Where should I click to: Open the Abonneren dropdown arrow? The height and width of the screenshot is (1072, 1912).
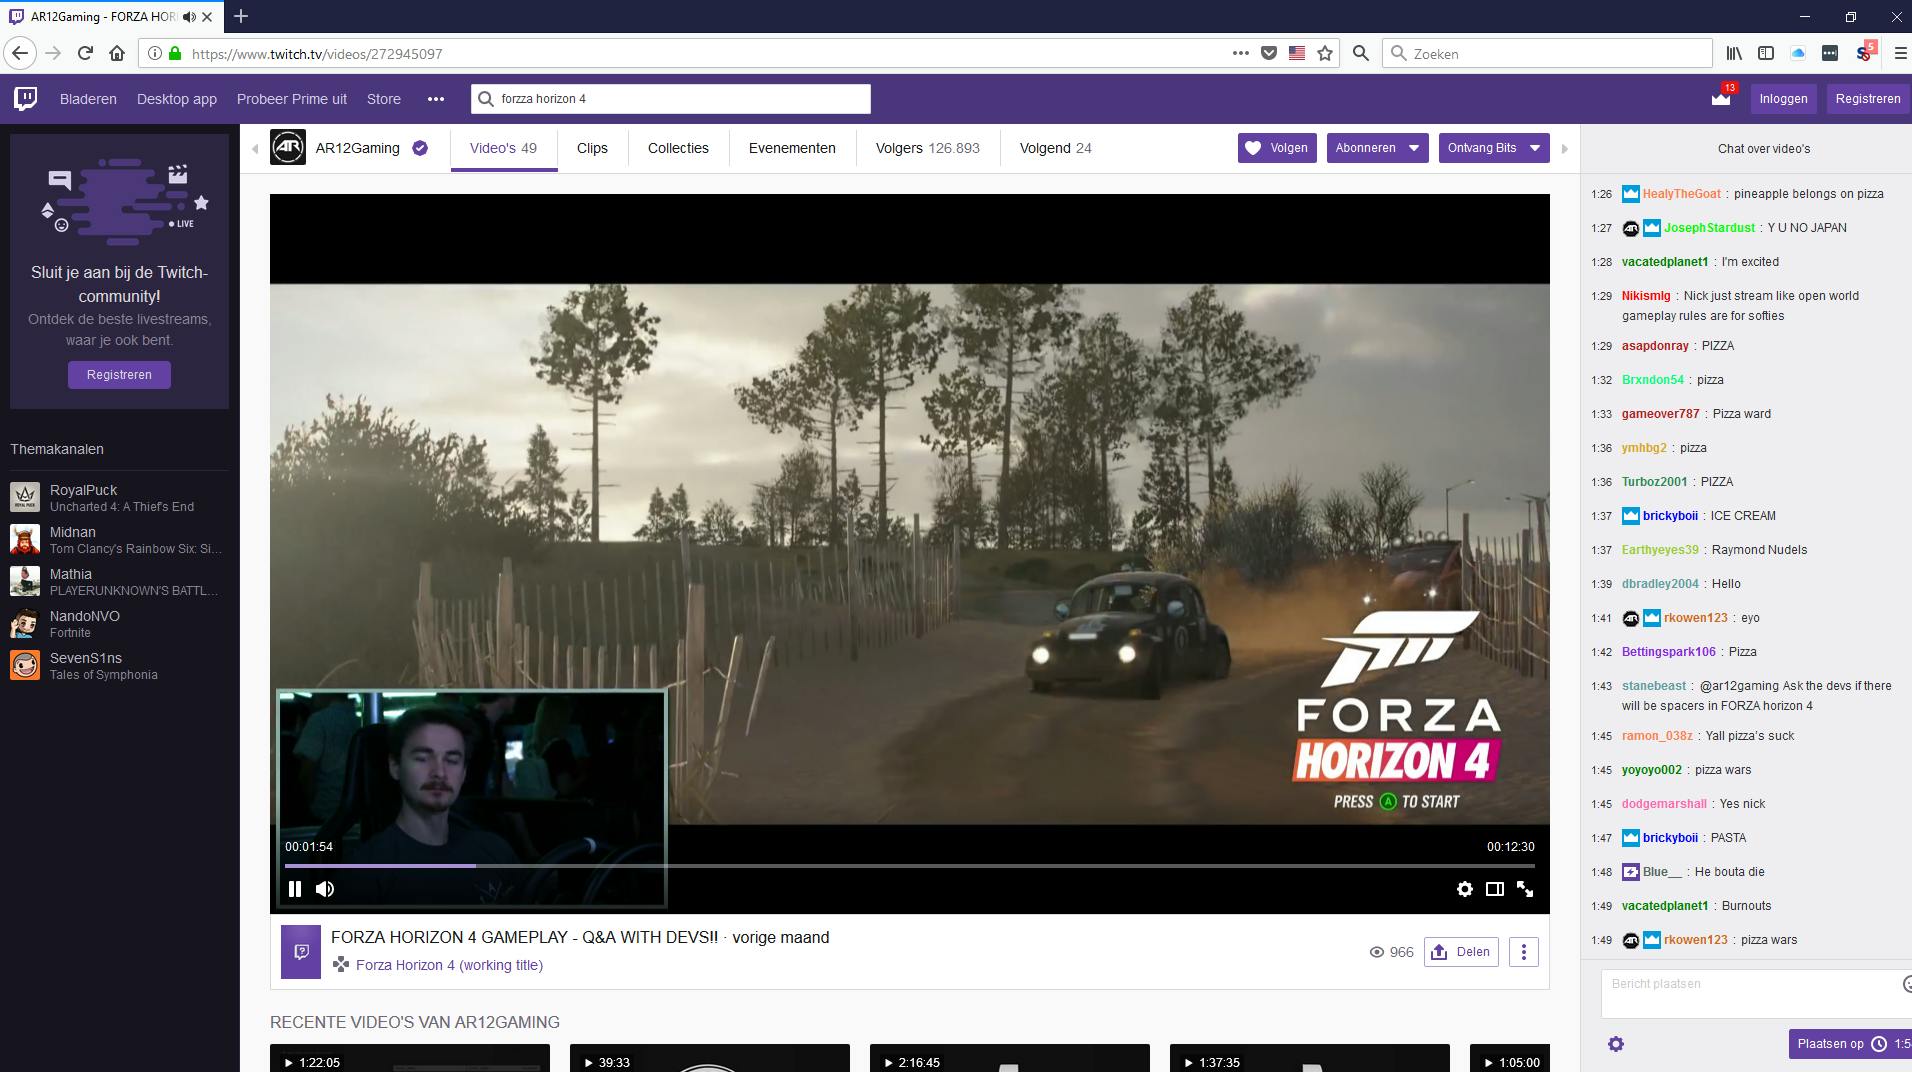(x=1413, y=147)
